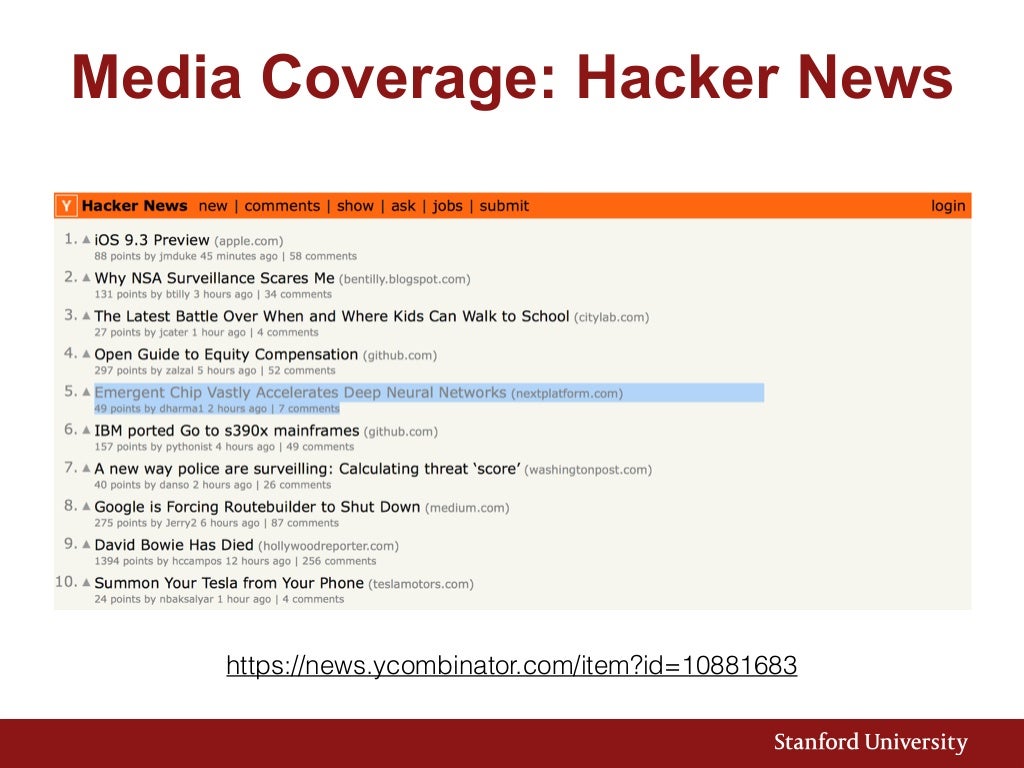Click the bentilly.blogspot.com domain link
Image resolution: width=1024 pixels, height=768 pixels.
pos(404,280)
